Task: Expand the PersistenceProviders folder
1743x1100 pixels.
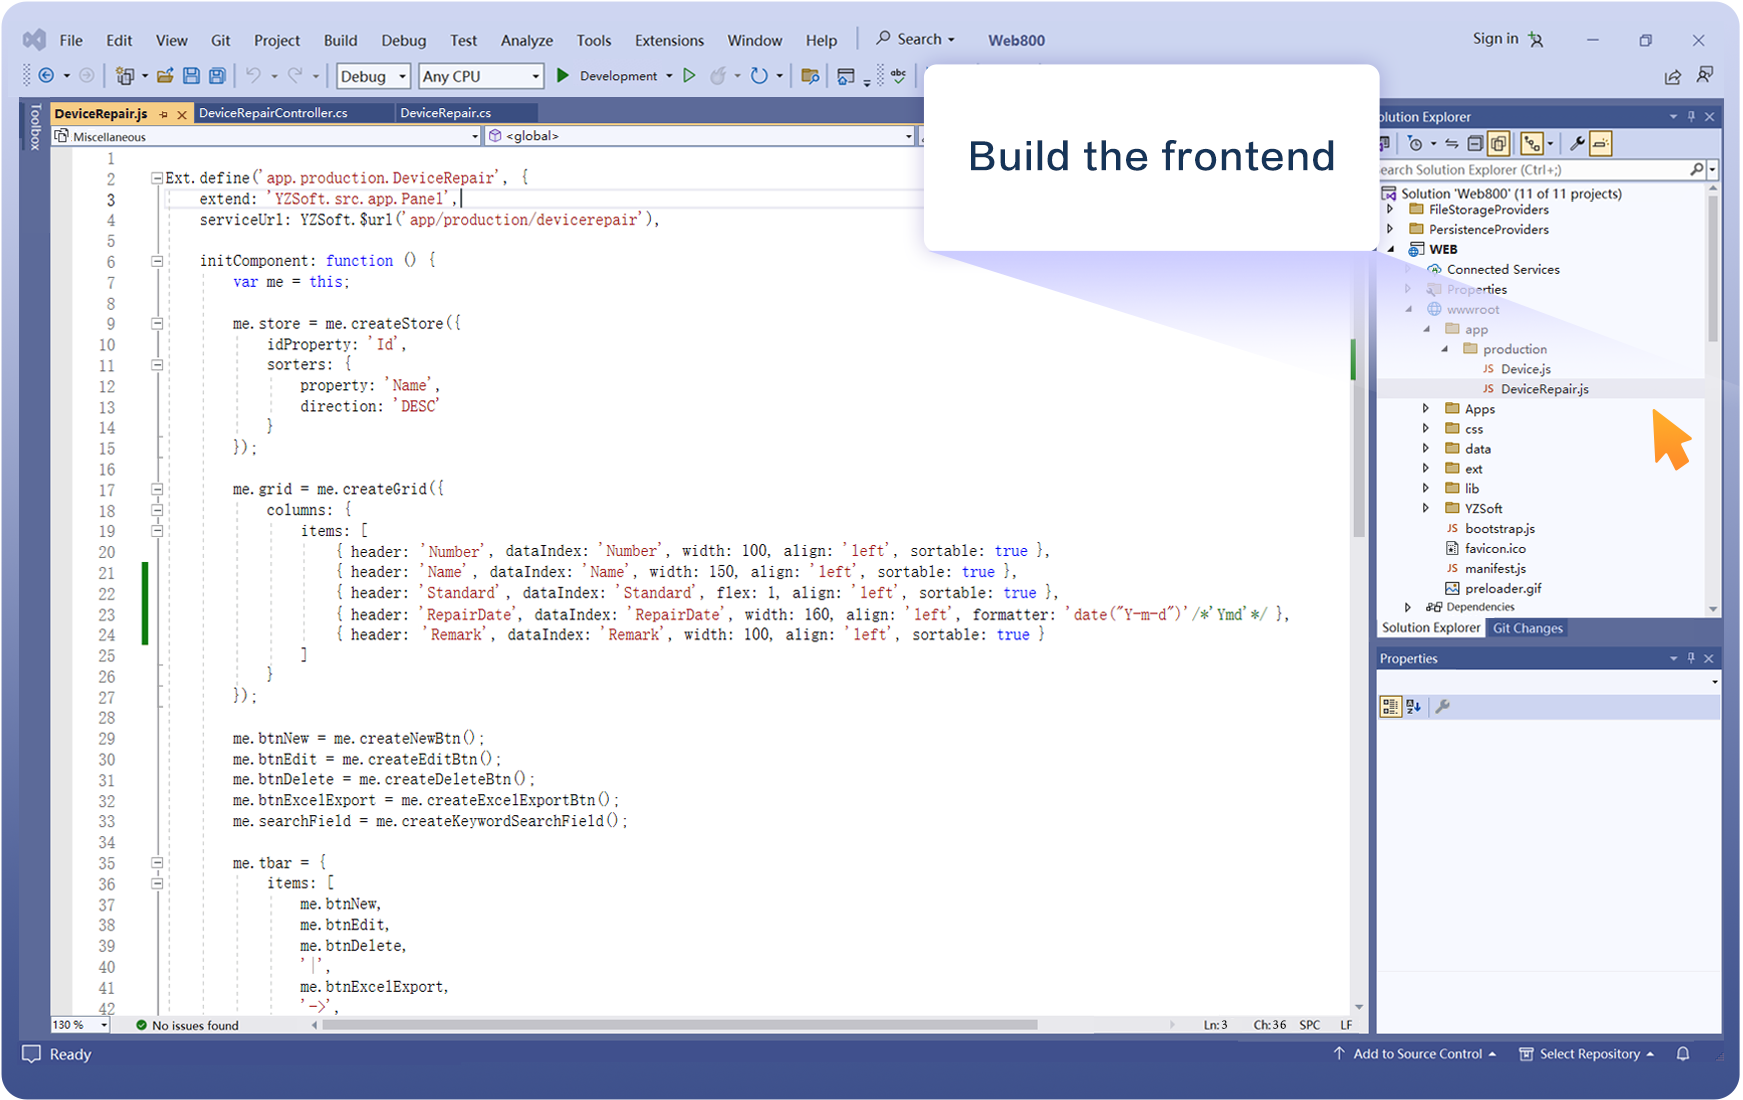Action: pyautogui.click(x=1390, y=229)
